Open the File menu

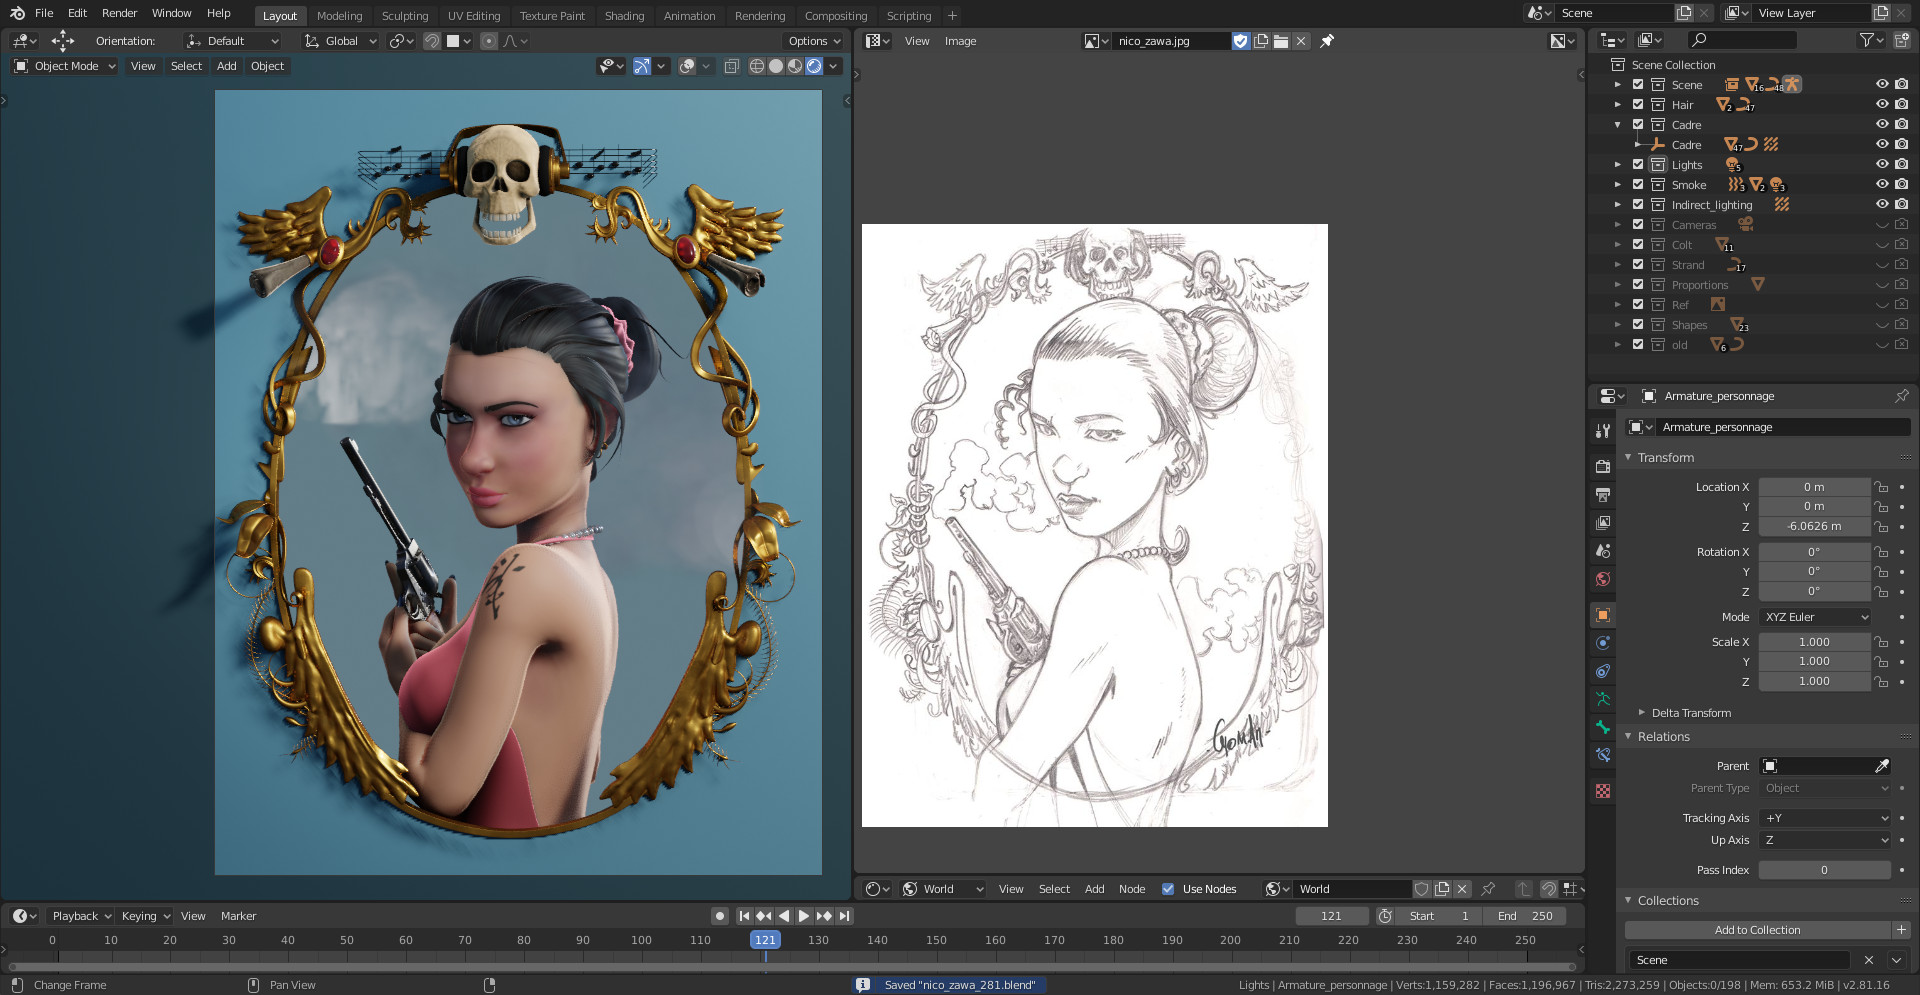(44, 13)
